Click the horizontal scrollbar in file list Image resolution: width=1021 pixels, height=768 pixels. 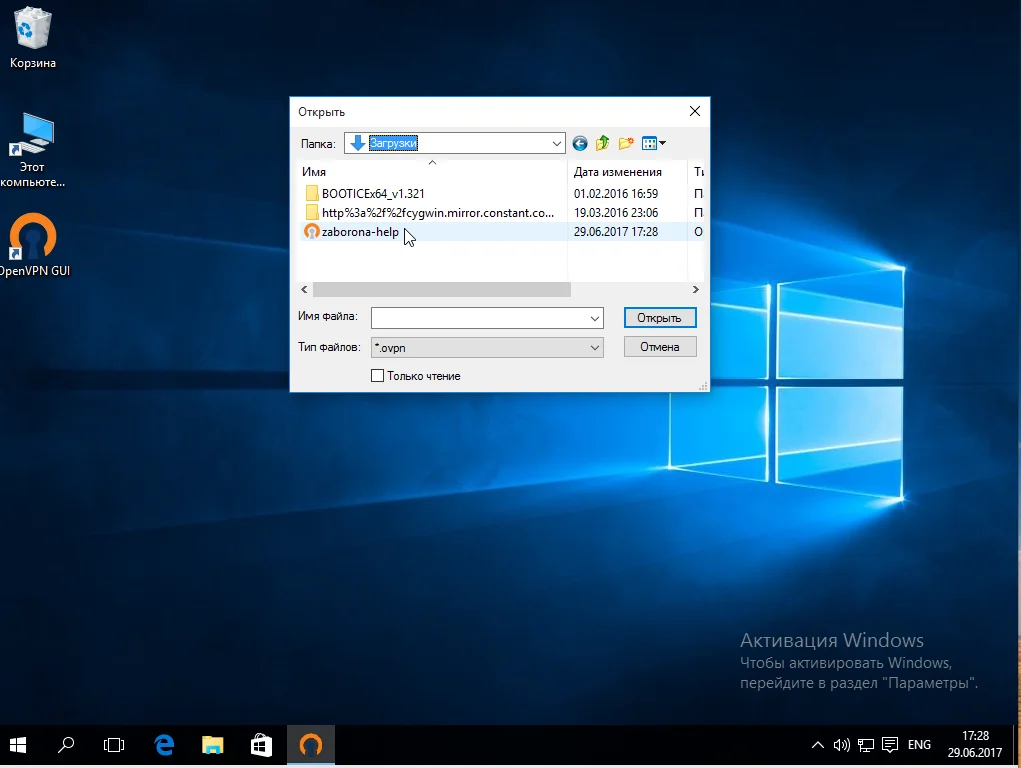click(440, 289)
